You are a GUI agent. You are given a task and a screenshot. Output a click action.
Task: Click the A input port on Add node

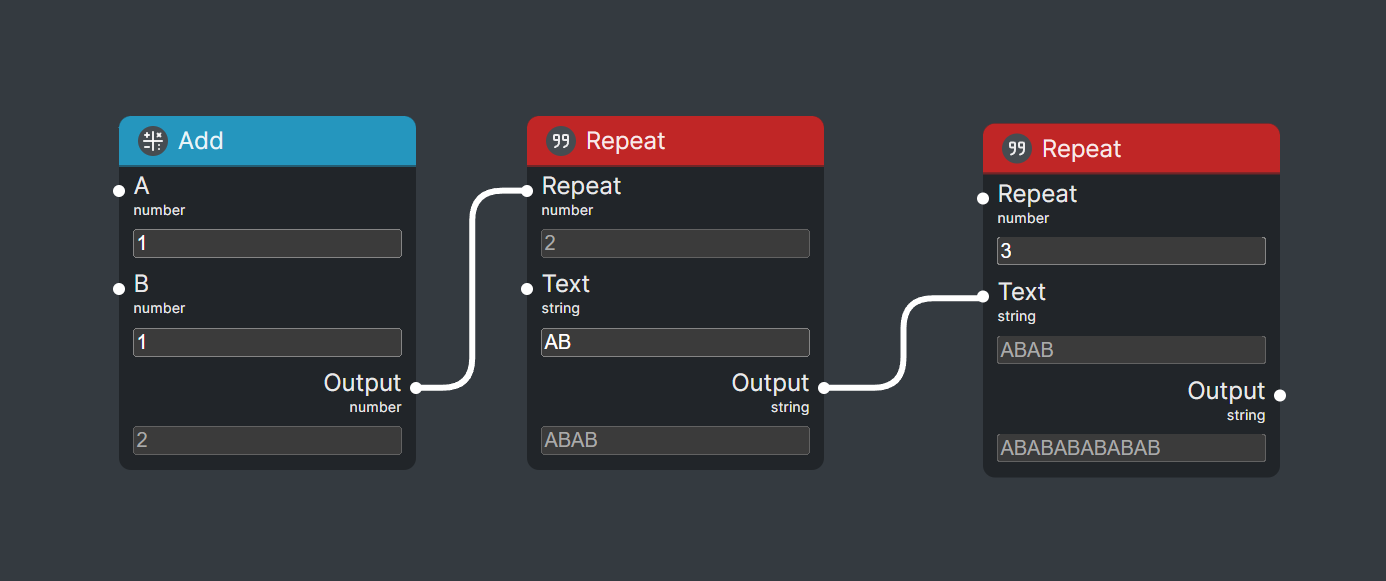point(119,191)
